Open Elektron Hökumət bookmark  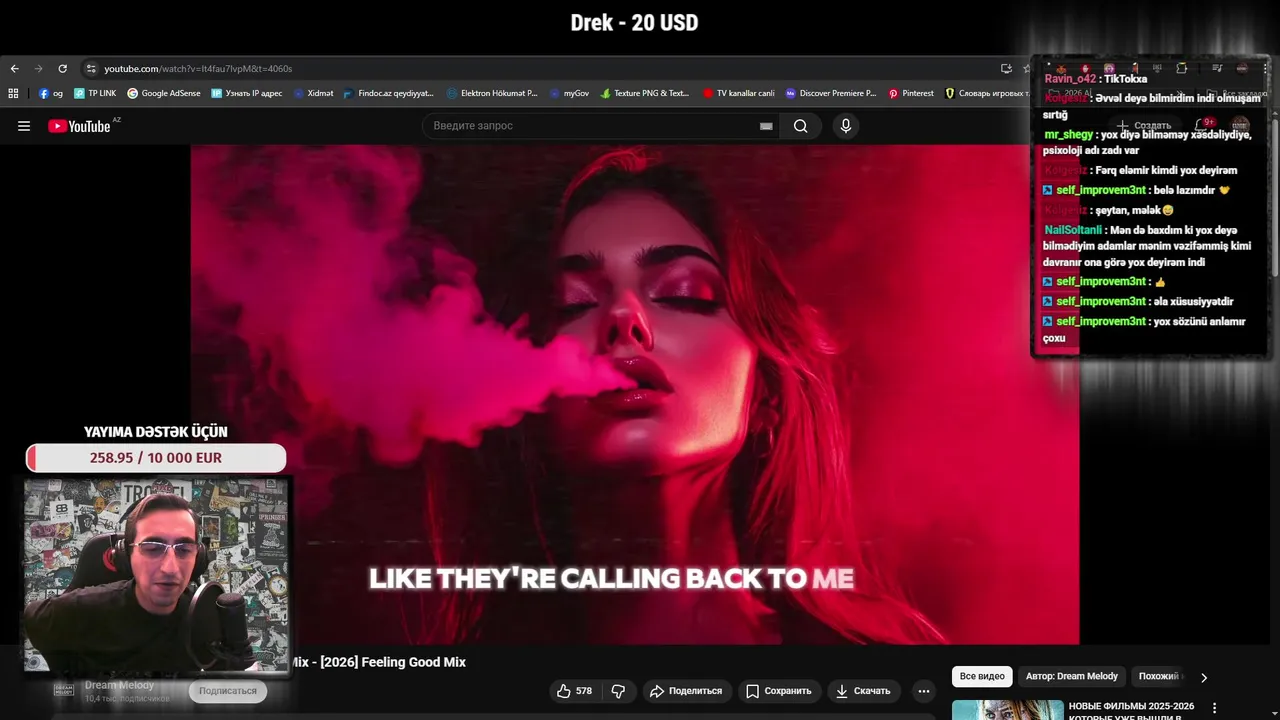coord(492,93)
